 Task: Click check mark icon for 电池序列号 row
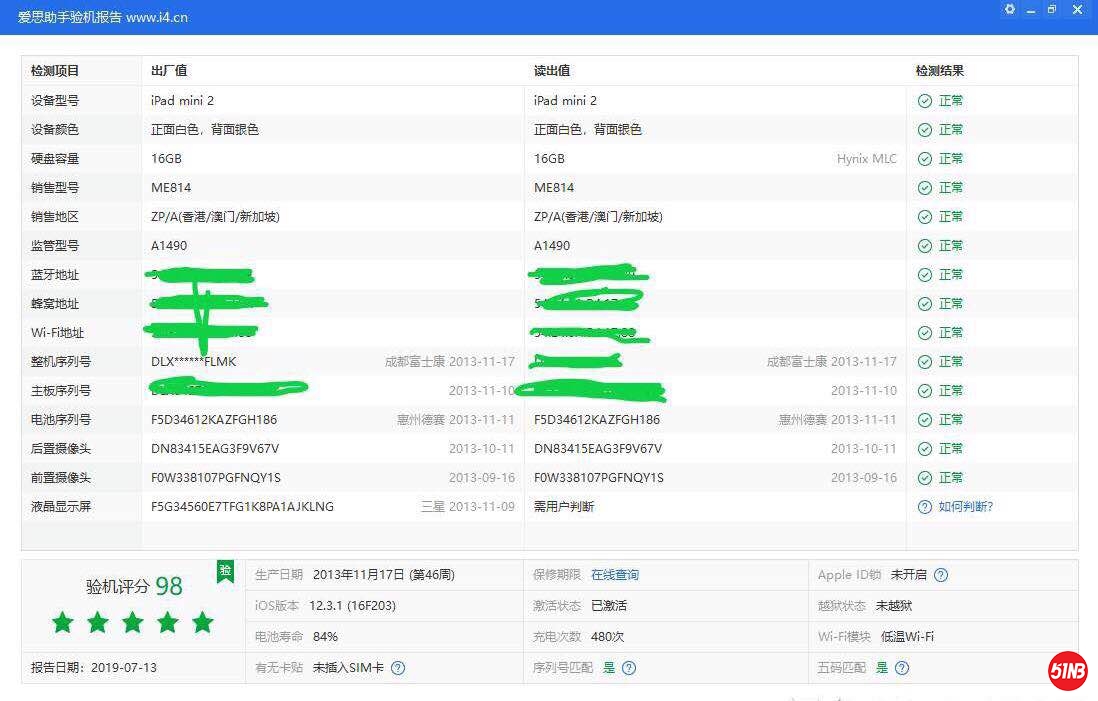(924, 420)
